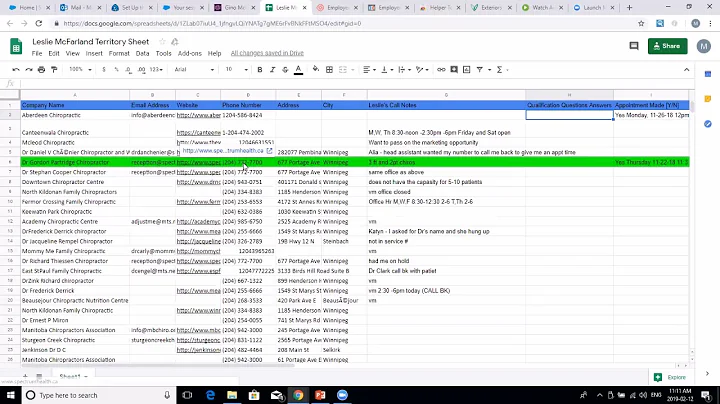This screenshot has height=404, width=720.
Task: Select the Company Name header cell
Action: click(75, 105)
